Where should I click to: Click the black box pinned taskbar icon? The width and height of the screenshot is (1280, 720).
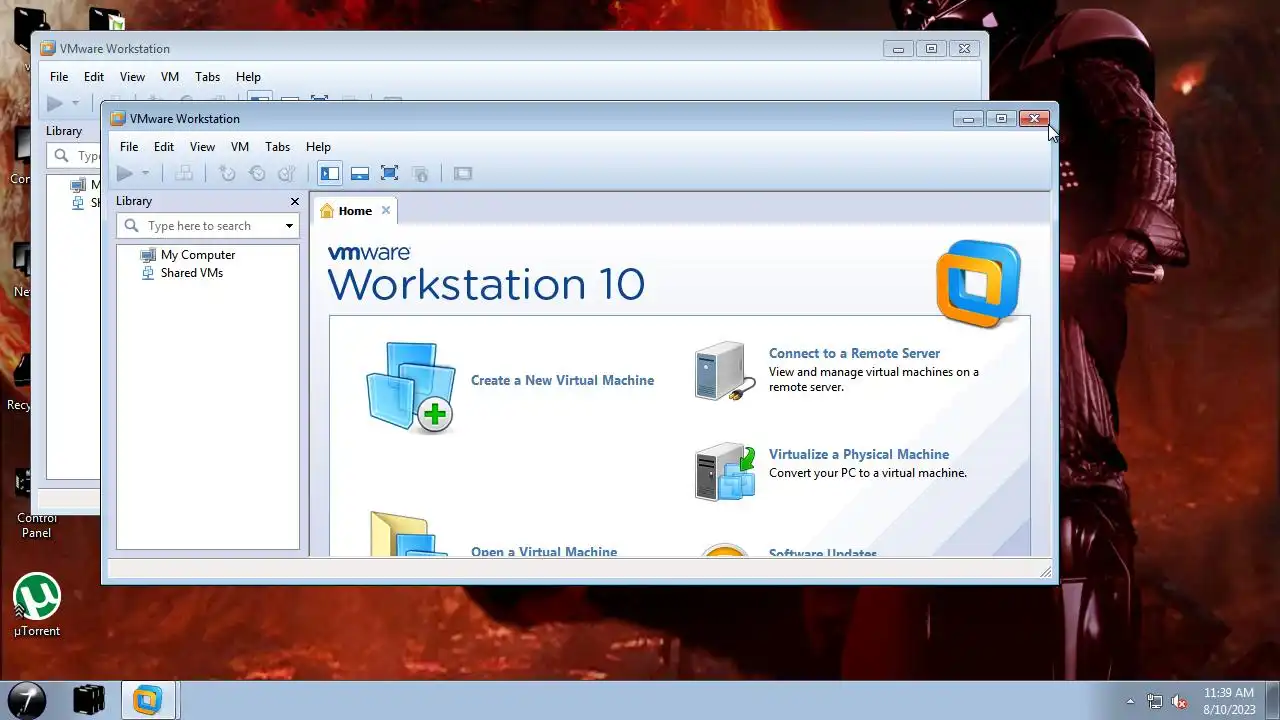click(89, 699)
